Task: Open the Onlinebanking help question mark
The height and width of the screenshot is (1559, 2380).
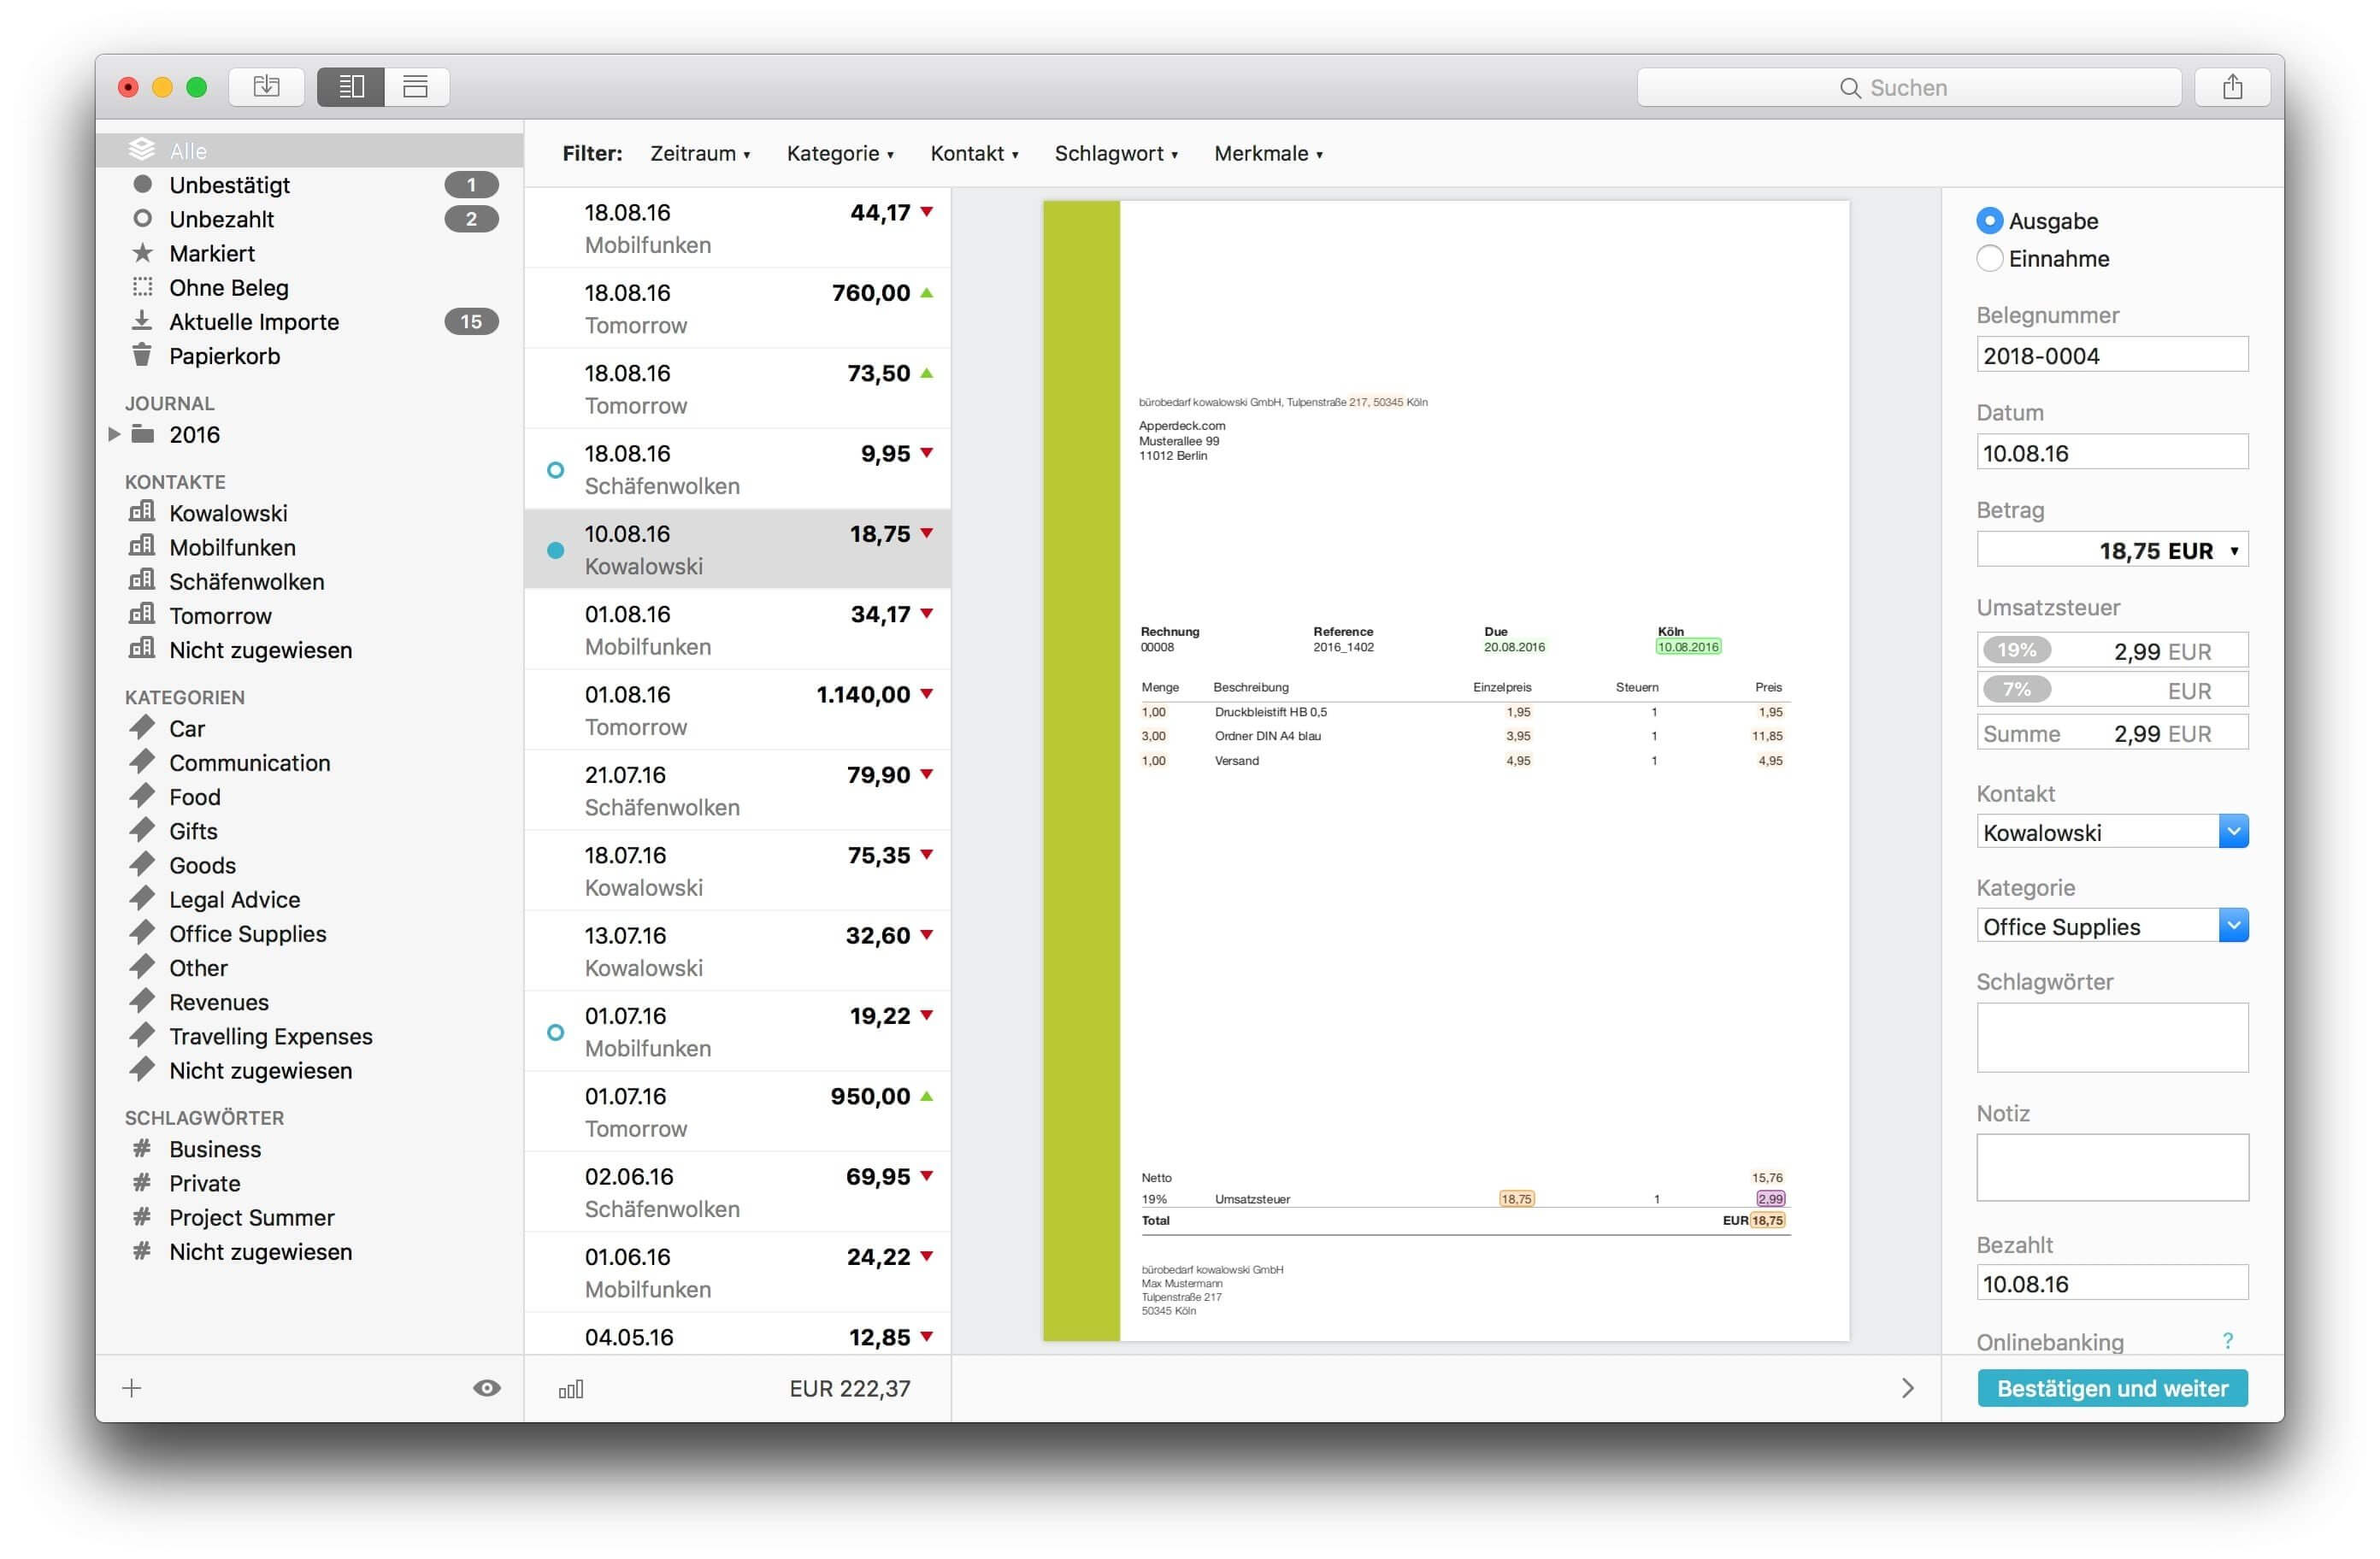Action: [2227, 1341]
